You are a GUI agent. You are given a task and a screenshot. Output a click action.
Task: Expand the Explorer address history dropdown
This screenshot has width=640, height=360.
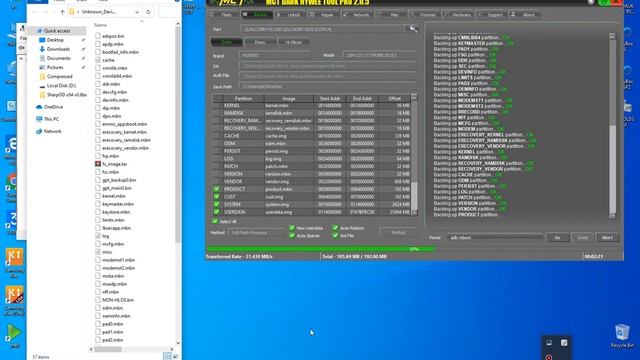[137, 12]
